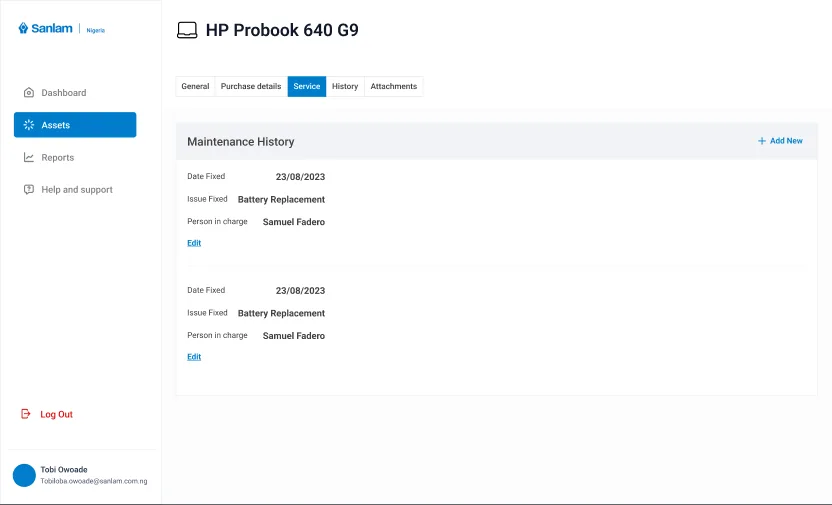Click the second entry's Samuel Fadero name
Viewport: 832px width, 505px height.
pyautogui.click(x=294, y=336)
